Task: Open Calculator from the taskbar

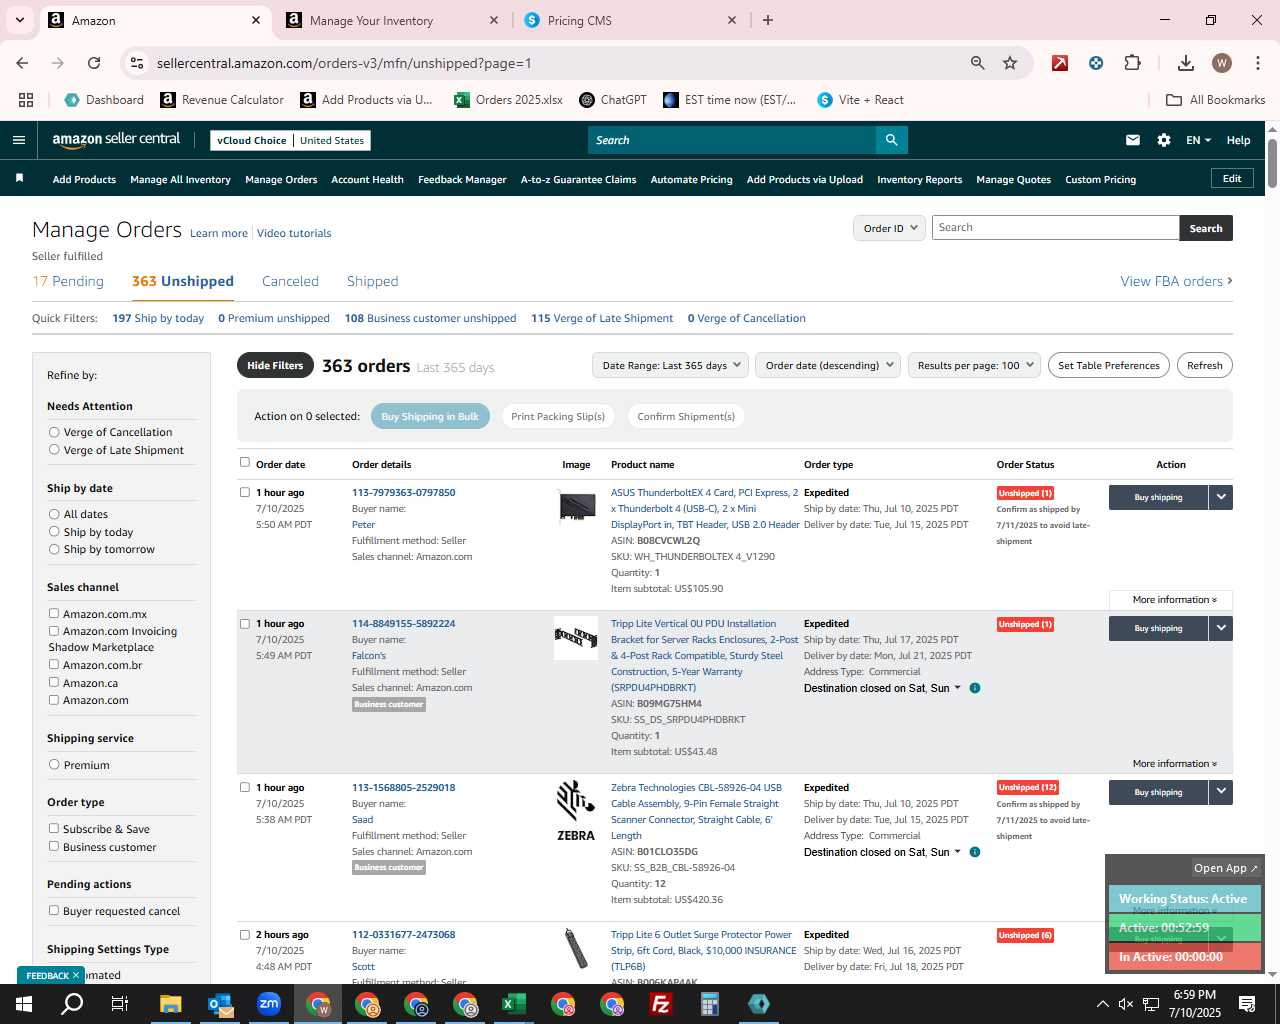Action: [710, 1004]
